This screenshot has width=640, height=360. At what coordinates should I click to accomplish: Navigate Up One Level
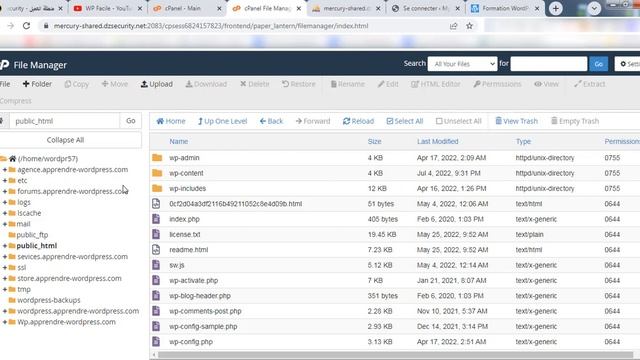(x=222, y=121)
